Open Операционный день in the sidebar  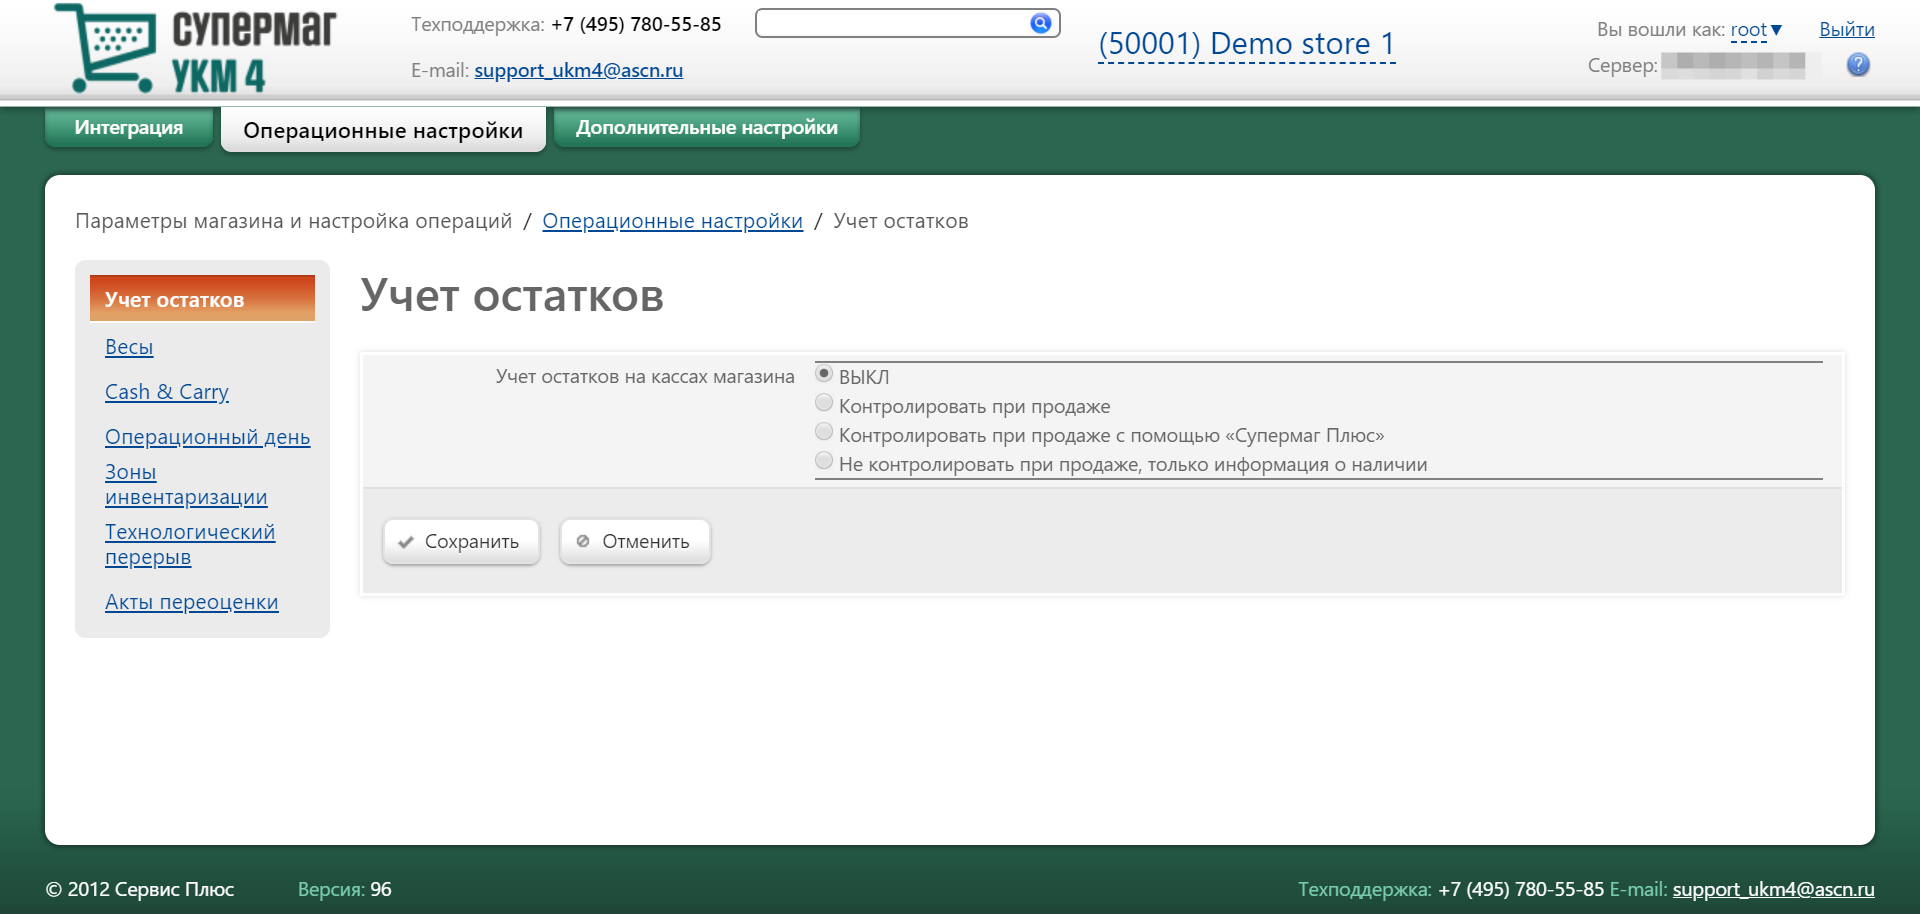pos(207,437)
